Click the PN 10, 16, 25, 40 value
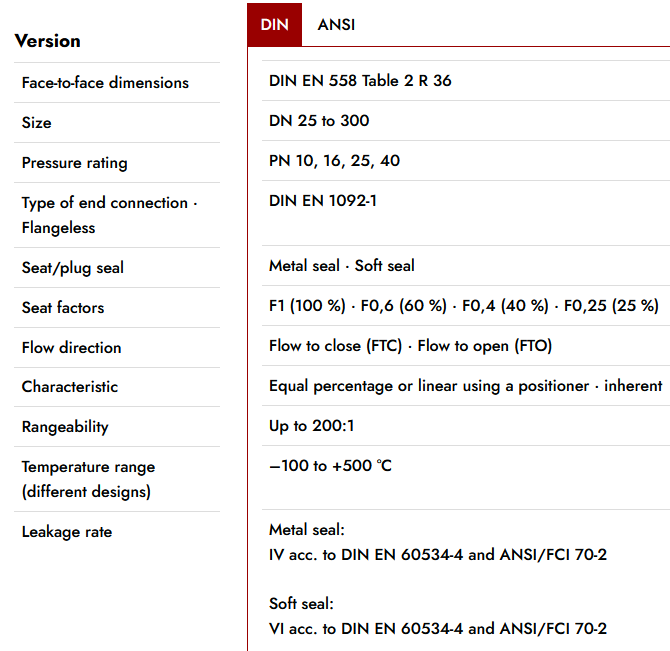670x651 pixels. 335,161
